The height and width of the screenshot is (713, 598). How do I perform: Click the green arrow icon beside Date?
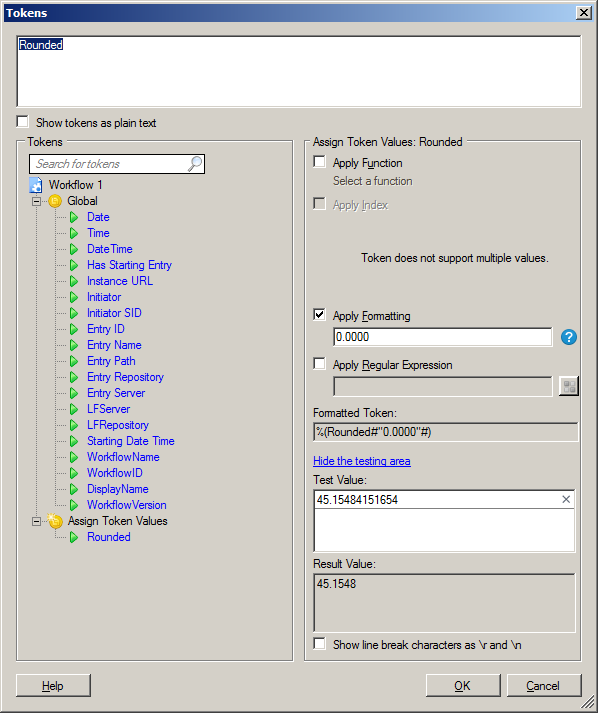coord(74,217)
